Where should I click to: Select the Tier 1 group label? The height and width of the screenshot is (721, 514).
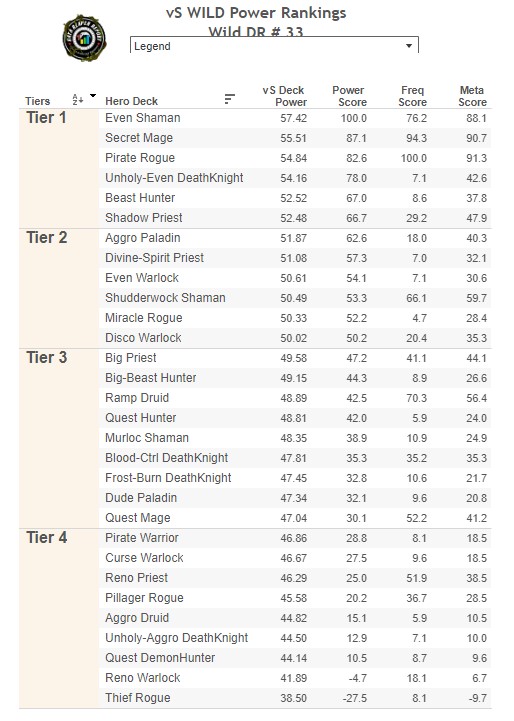(46, 118)
